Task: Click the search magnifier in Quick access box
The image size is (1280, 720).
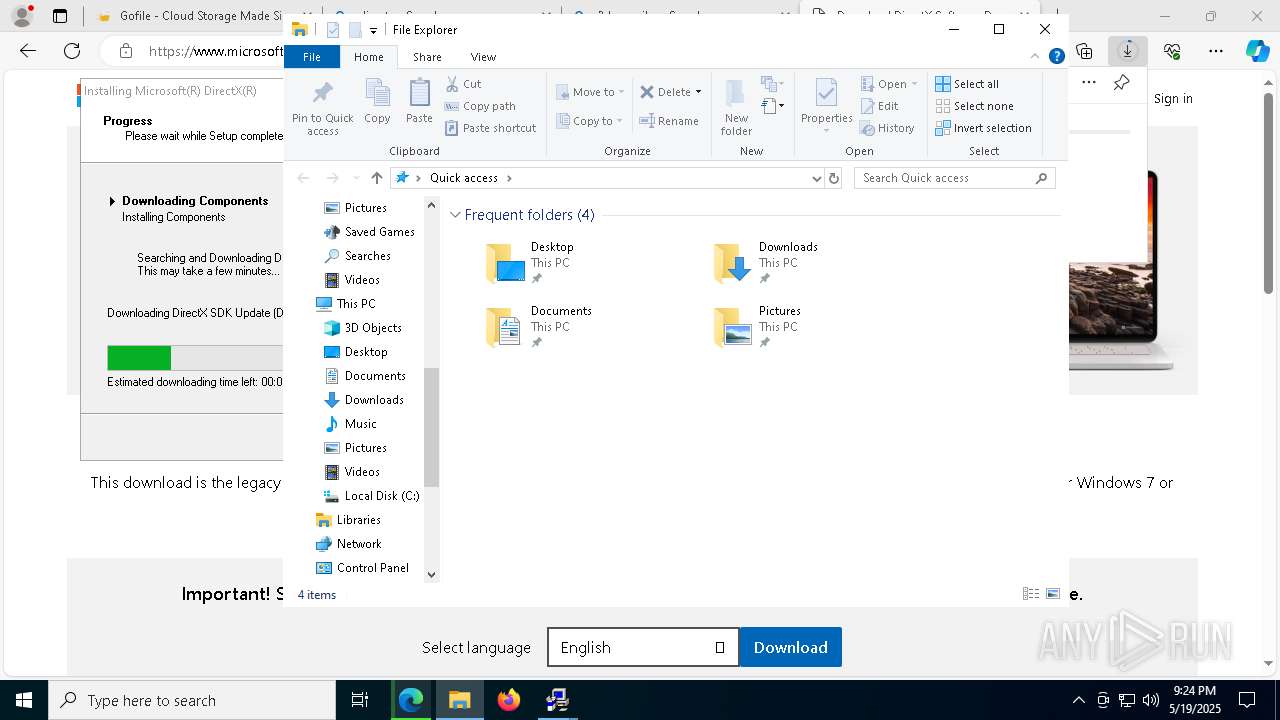Action: tap(1041, 178)
